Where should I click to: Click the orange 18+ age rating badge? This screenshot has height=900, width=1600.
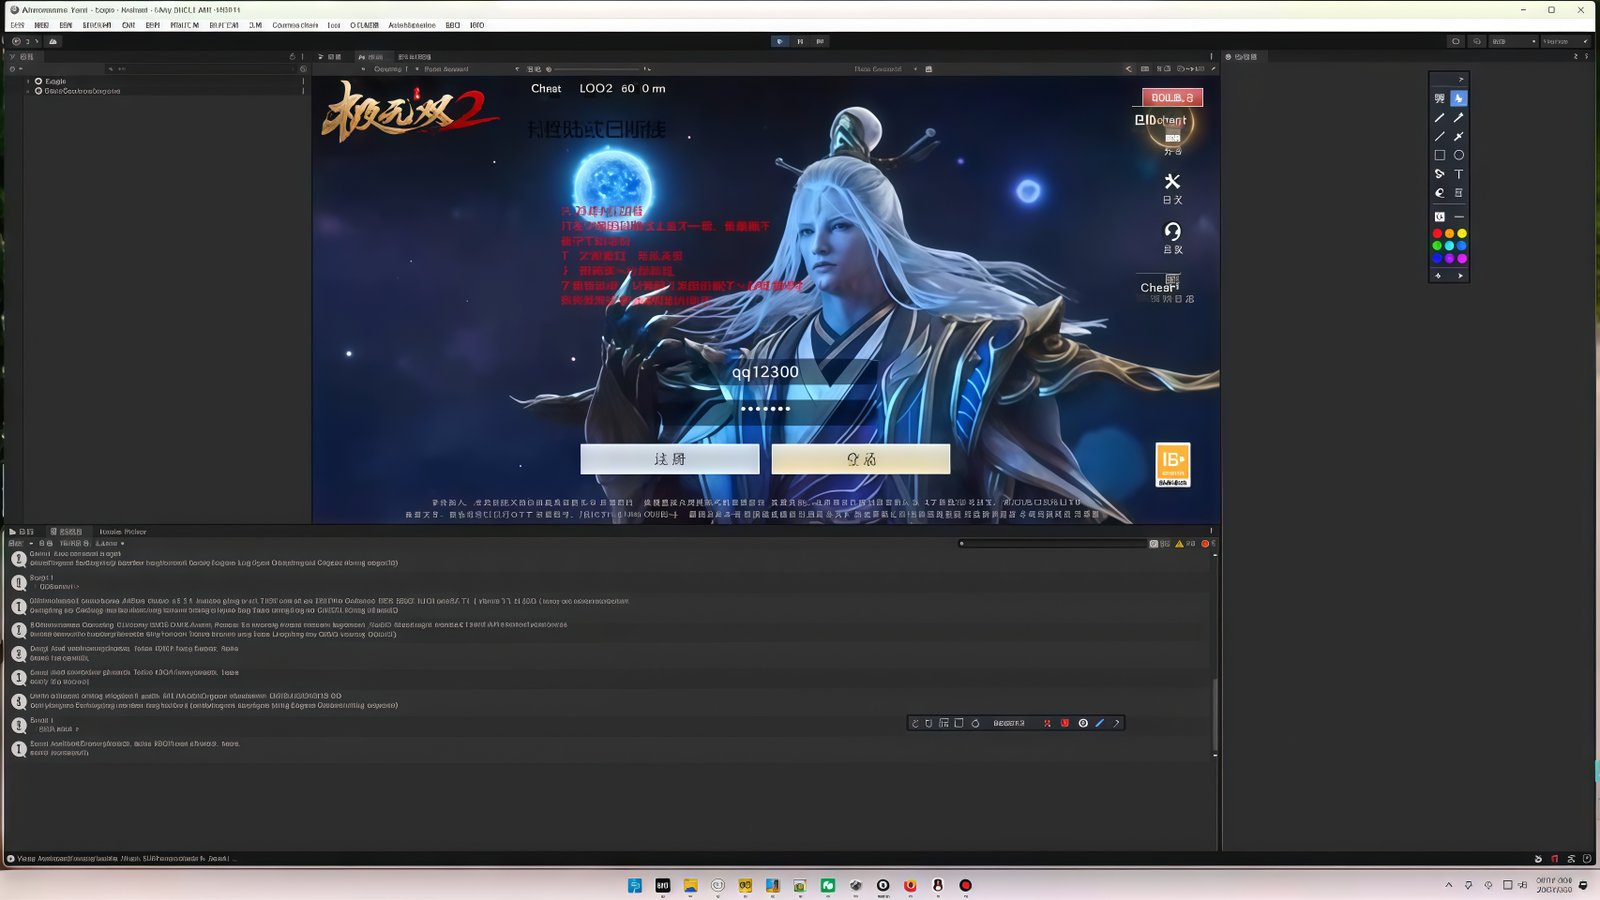(1173, 465)
